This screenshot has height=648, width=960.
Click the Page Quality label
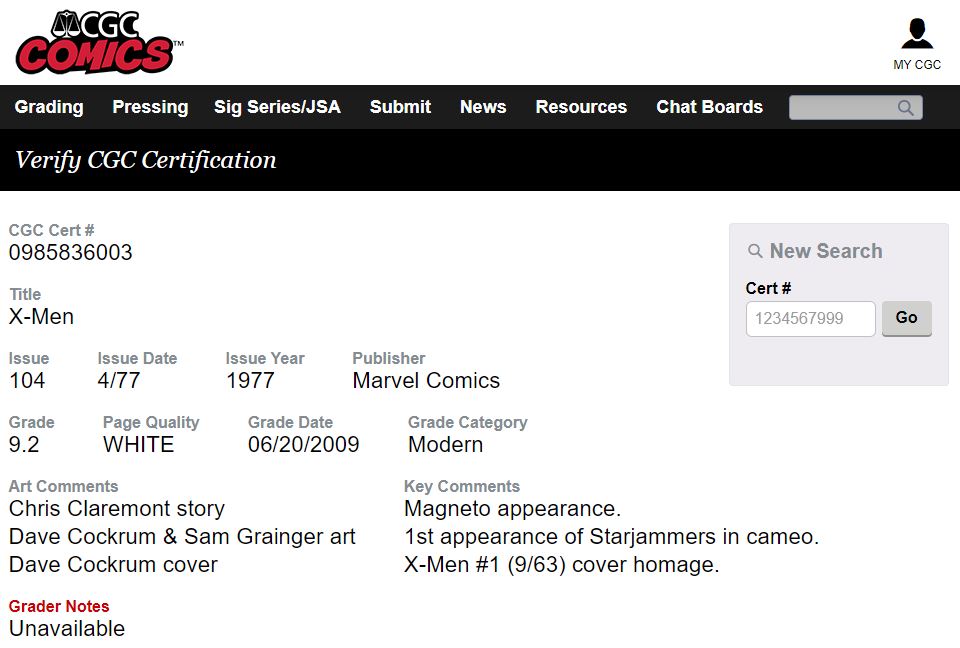(x=151, y=423)
